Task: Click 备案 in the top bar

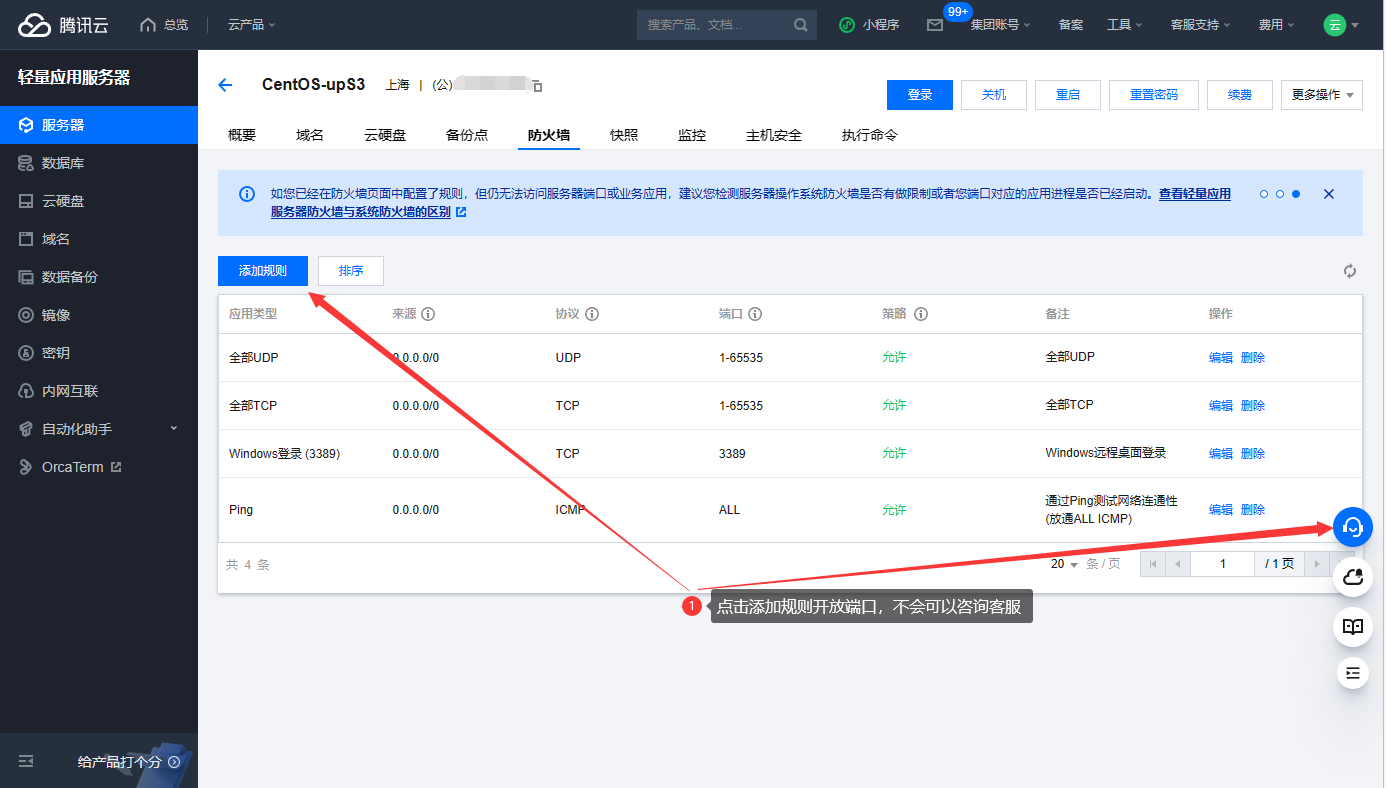Action: (1071, 24)
